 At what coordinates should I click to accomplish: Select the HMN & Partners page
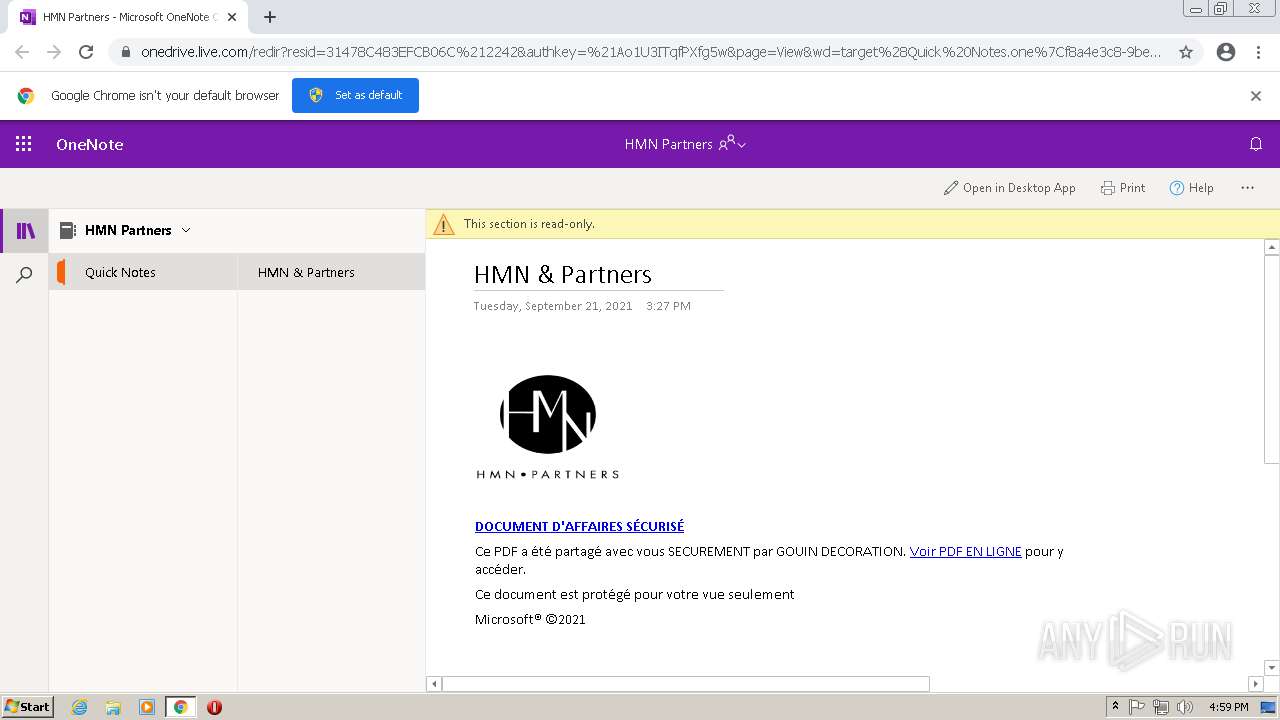[331, 272]
